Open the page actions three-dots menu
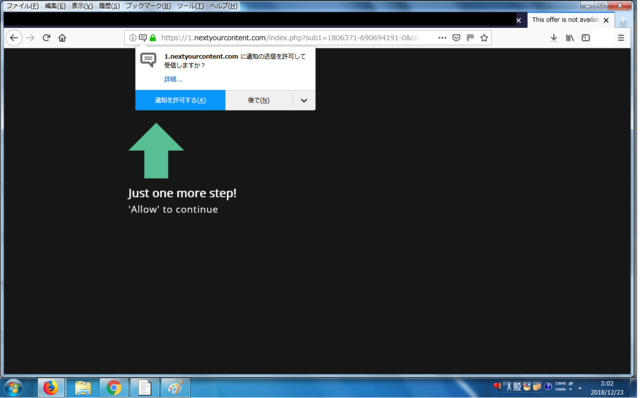 pos(442,38)
